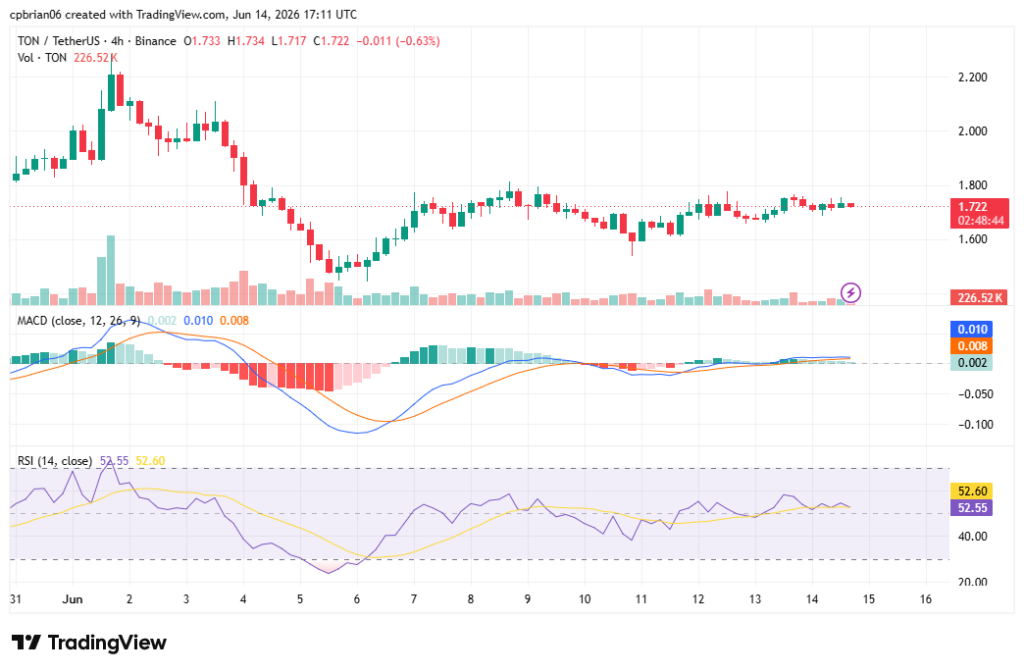Click the 14 date label on the time axis
Viewport: 1024px width, 672px height.
click(812, 600)
